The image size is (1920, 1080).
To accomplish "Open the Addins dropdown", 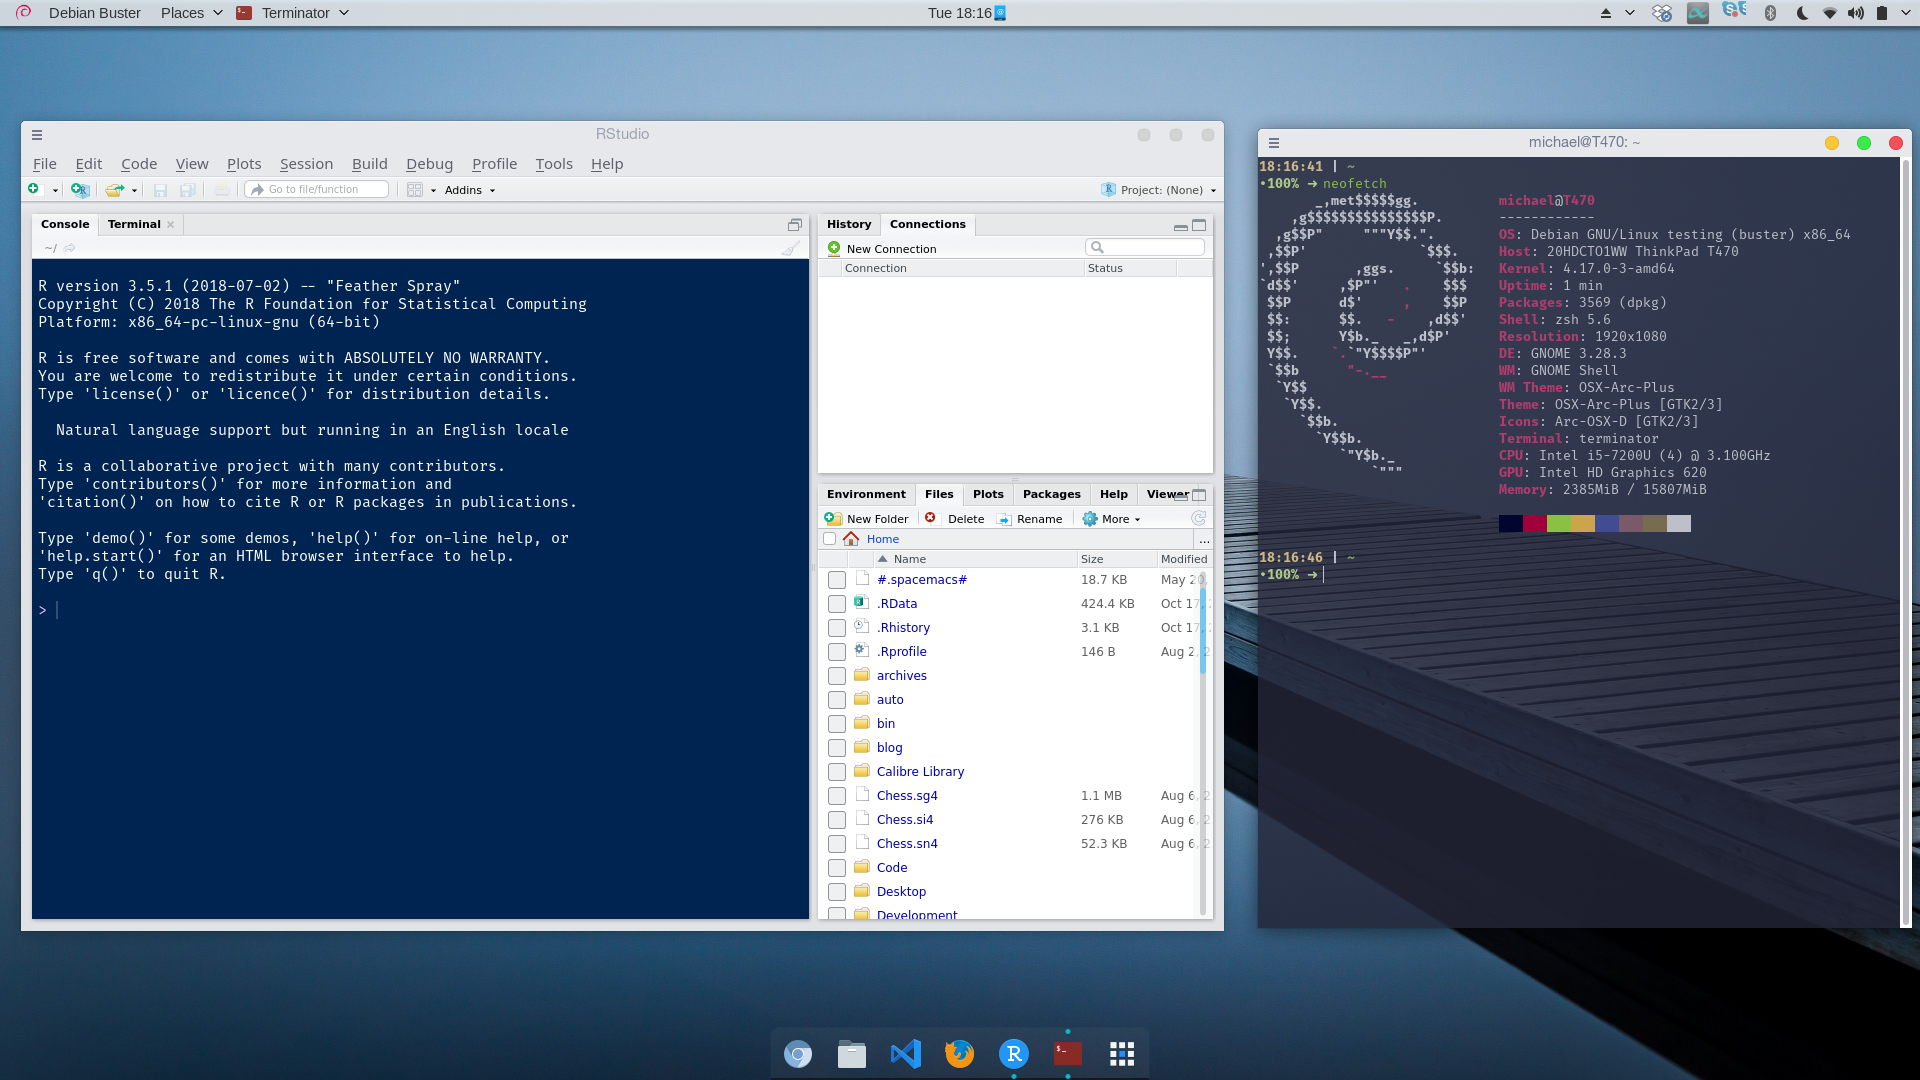I will 470,190.
